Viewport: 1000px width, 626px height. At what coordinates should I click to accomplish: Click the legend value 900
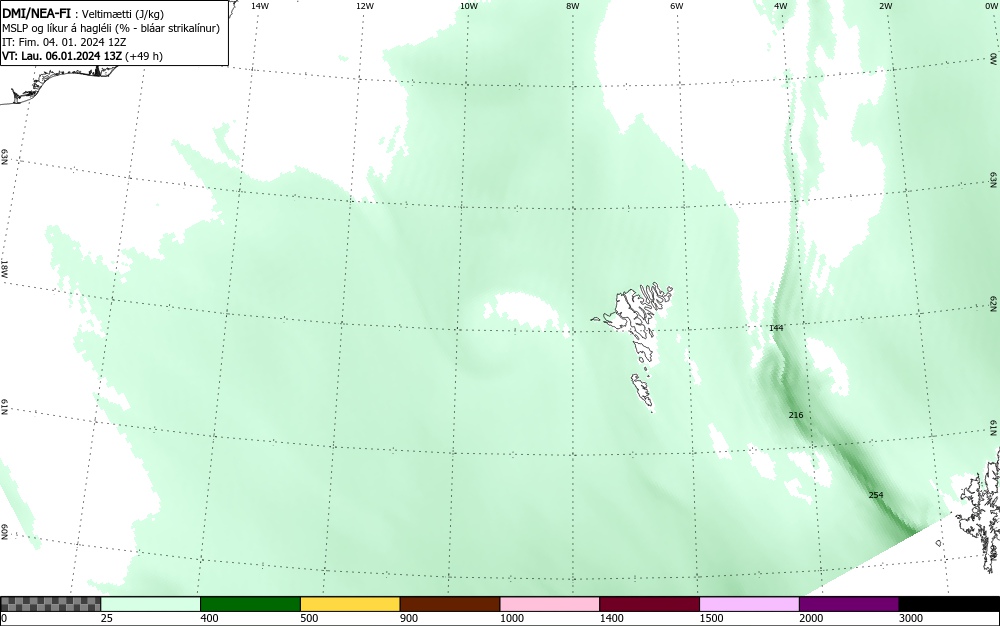409,618
